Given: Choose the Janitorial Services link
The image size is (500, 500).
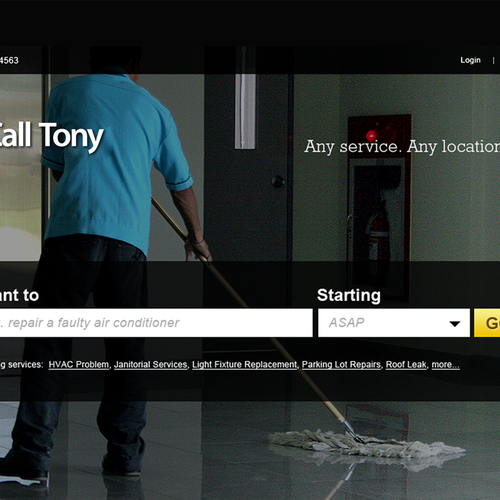Looking at the screenshot, I should pos(151,365).
